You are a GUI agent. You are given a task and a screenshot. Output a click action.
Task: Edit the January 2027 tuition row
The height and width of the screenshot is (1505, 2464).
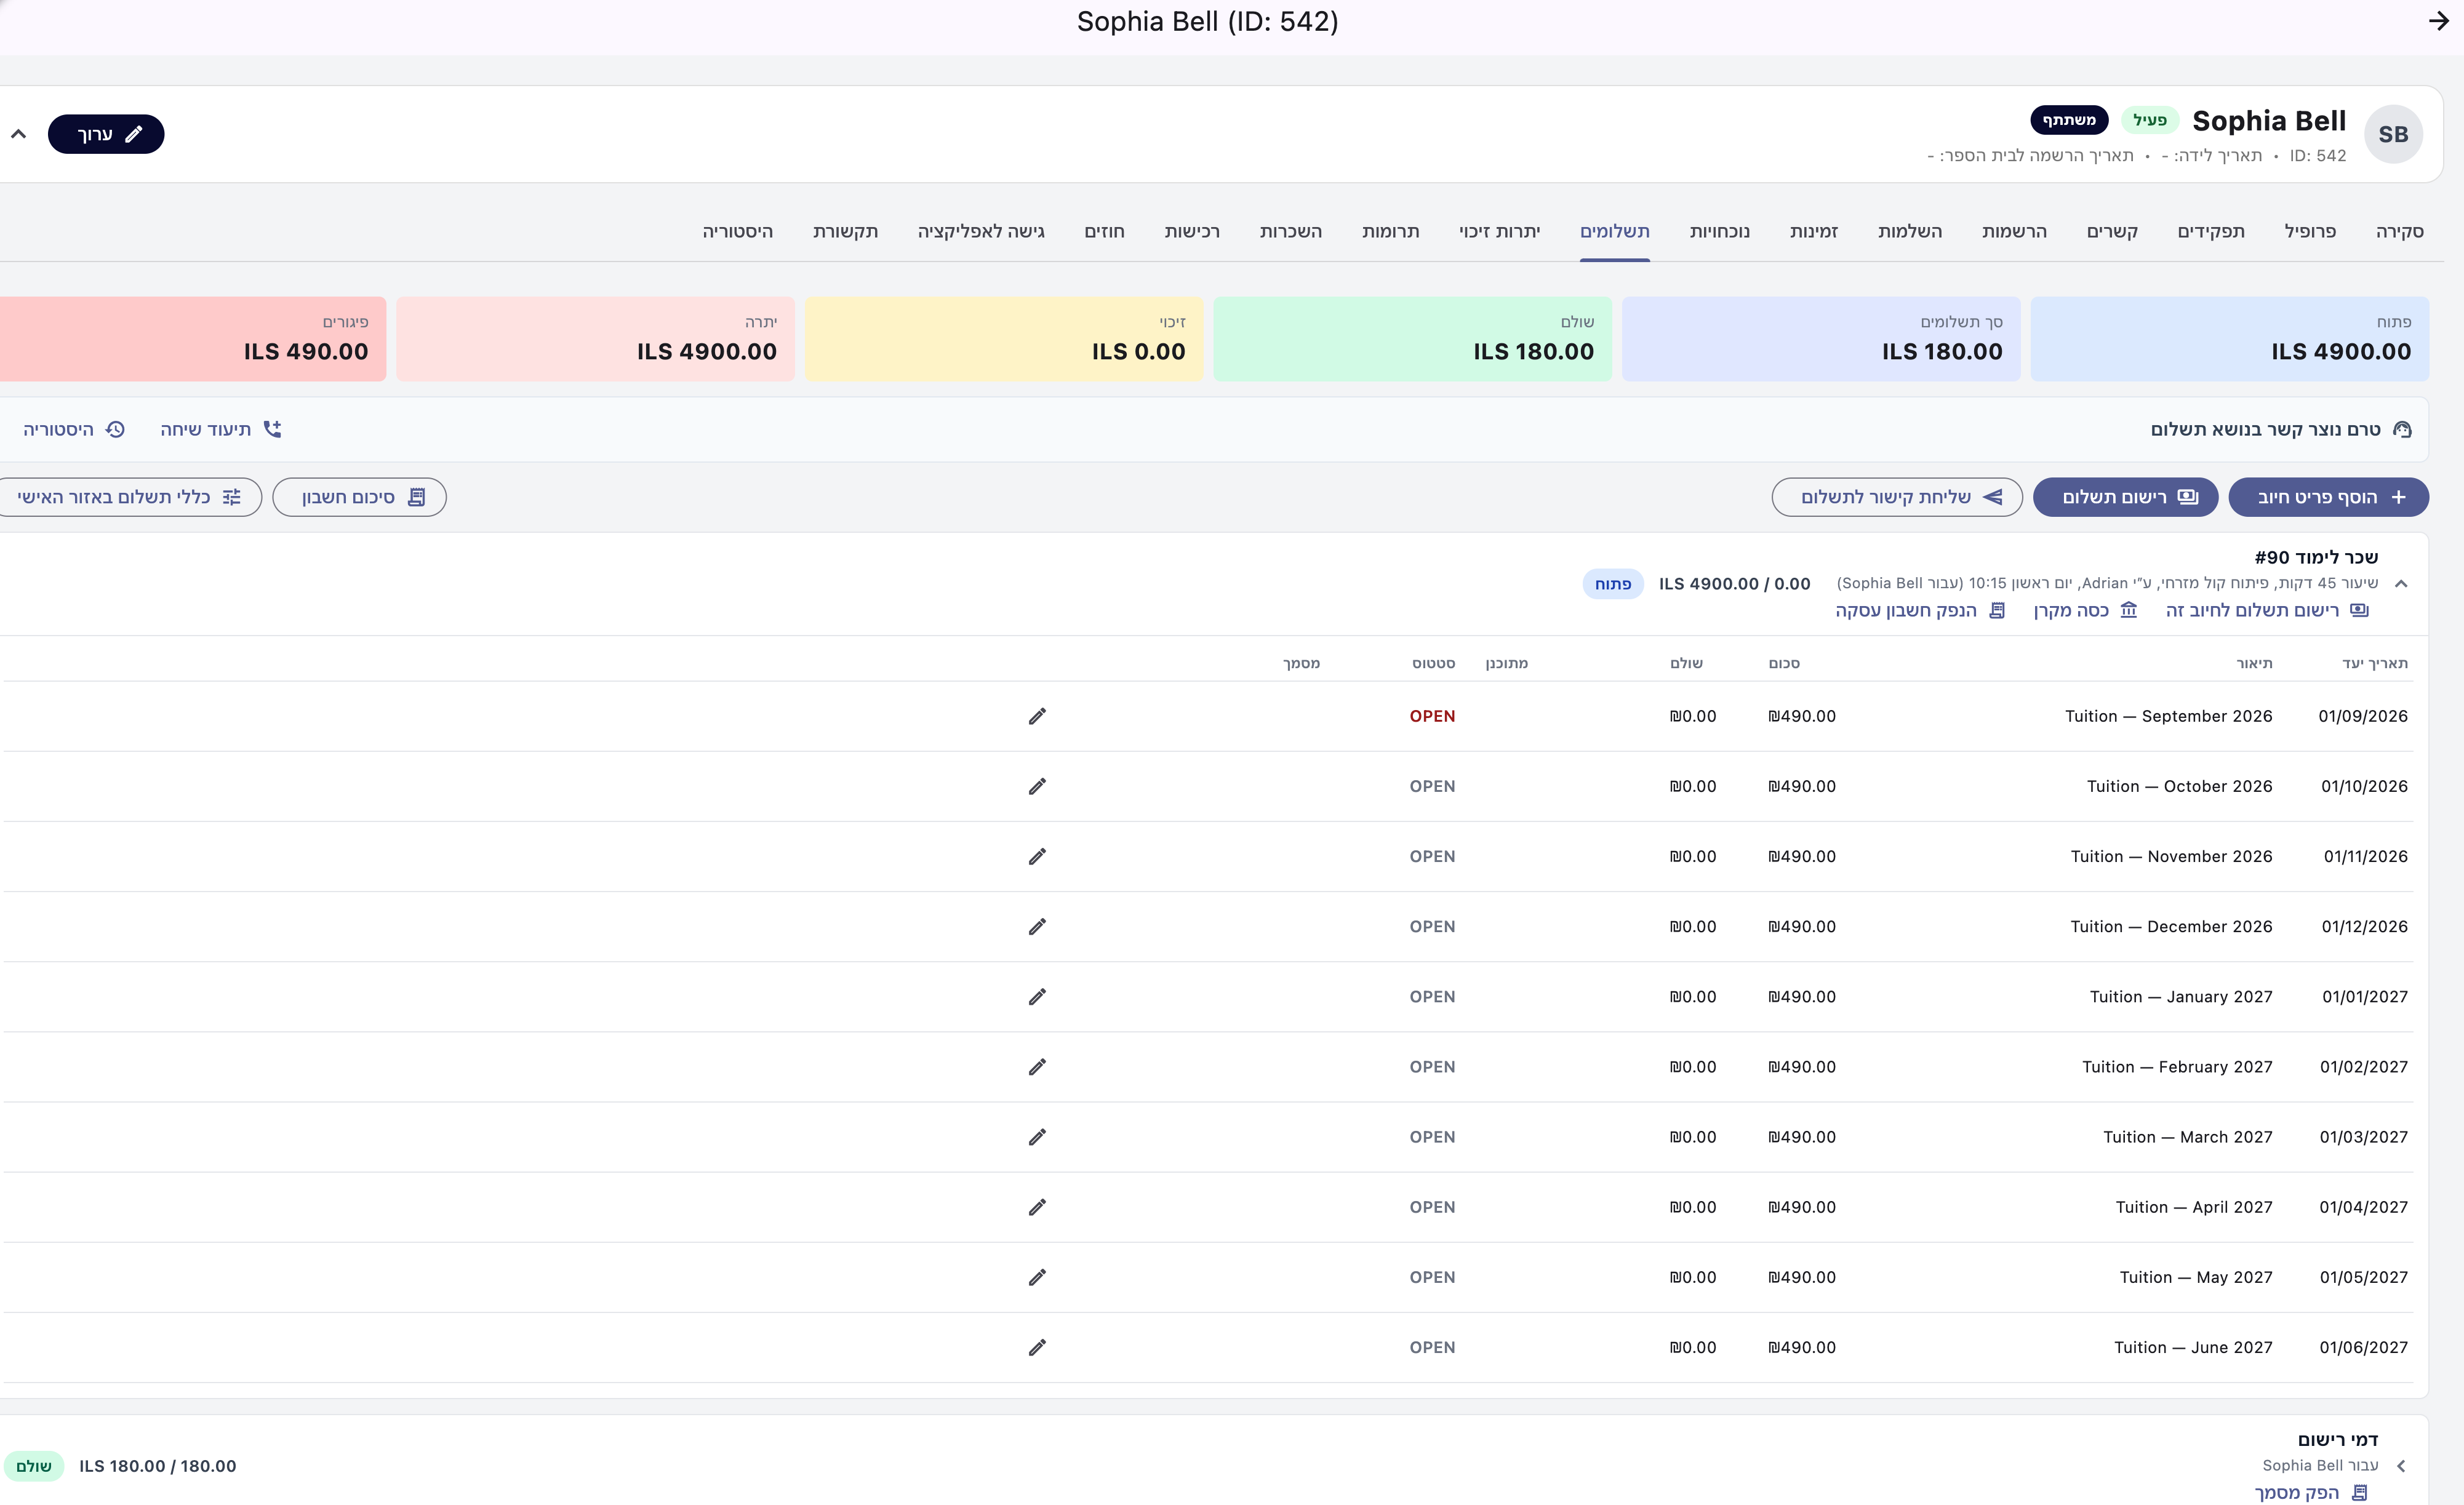1037,996
